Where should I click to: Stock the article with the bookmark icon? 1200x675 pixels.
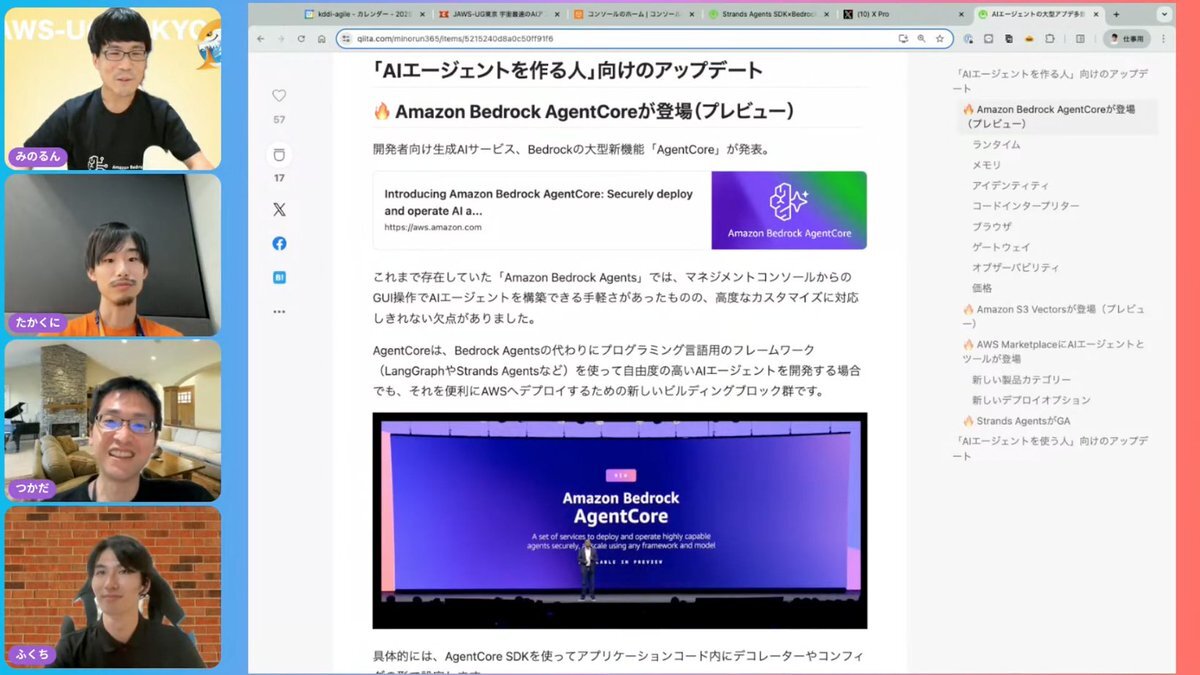[x=279, y=155]
